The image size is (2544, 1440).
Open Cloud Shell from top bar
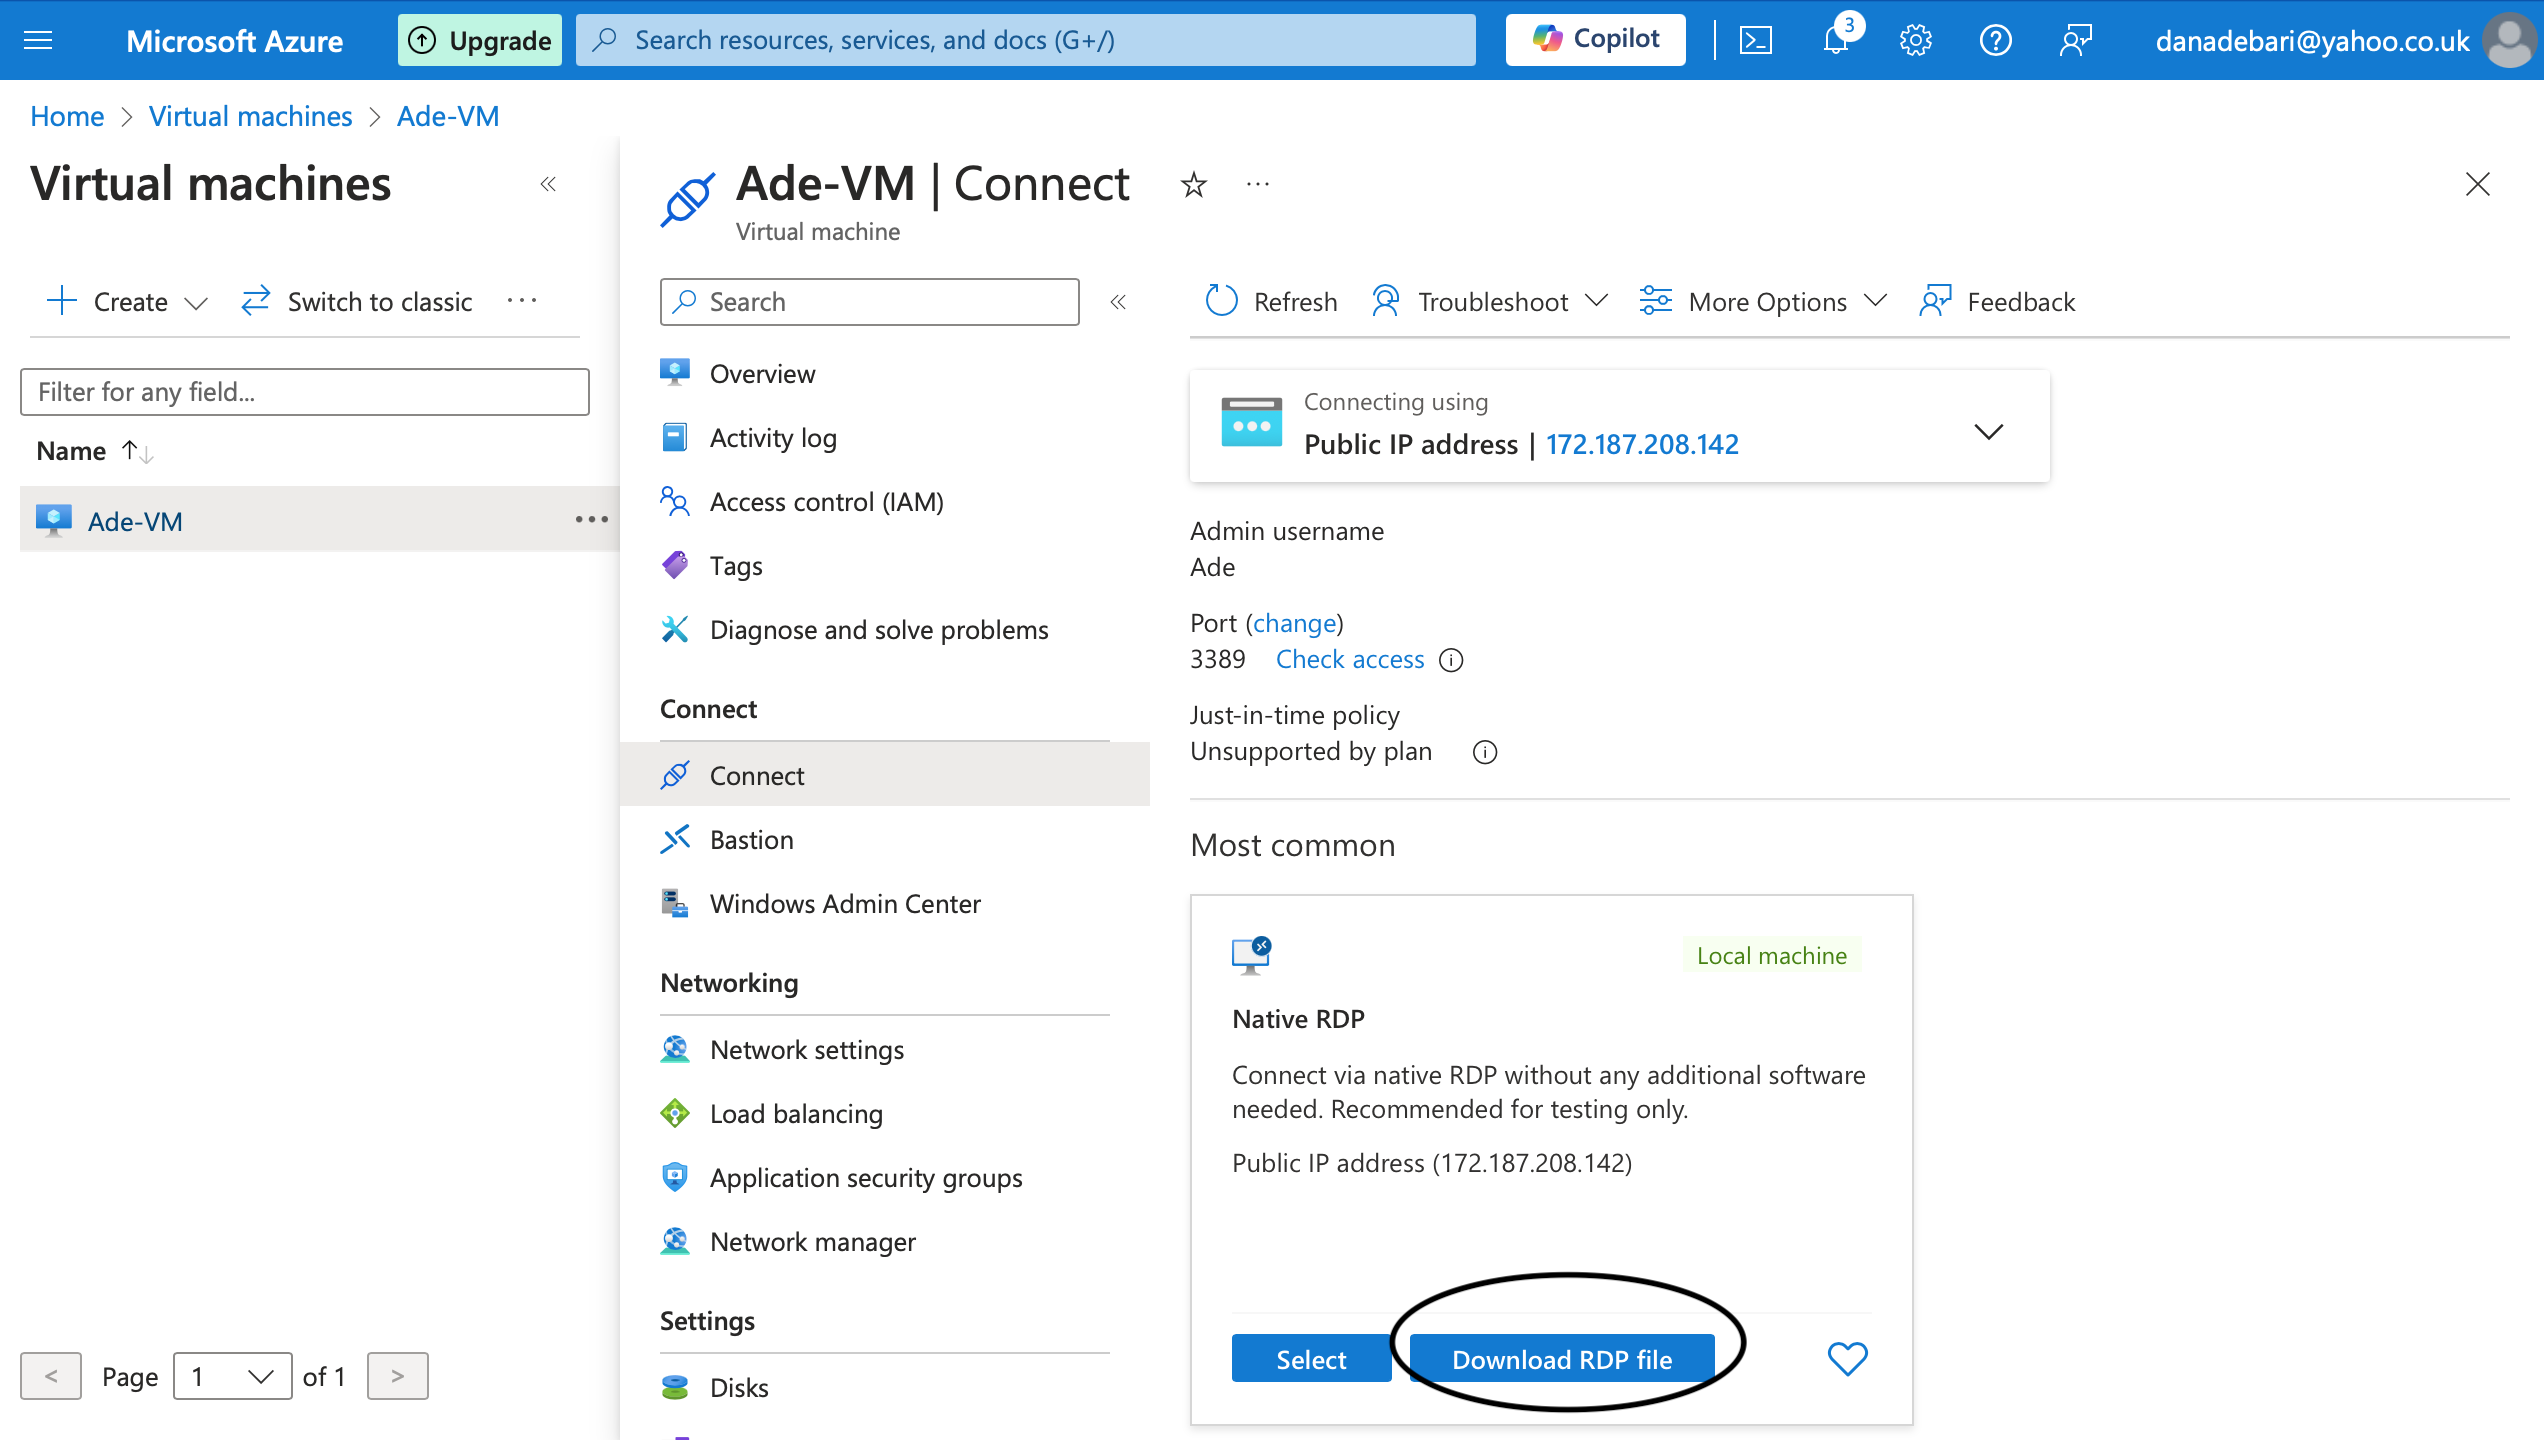[1756, 40]
